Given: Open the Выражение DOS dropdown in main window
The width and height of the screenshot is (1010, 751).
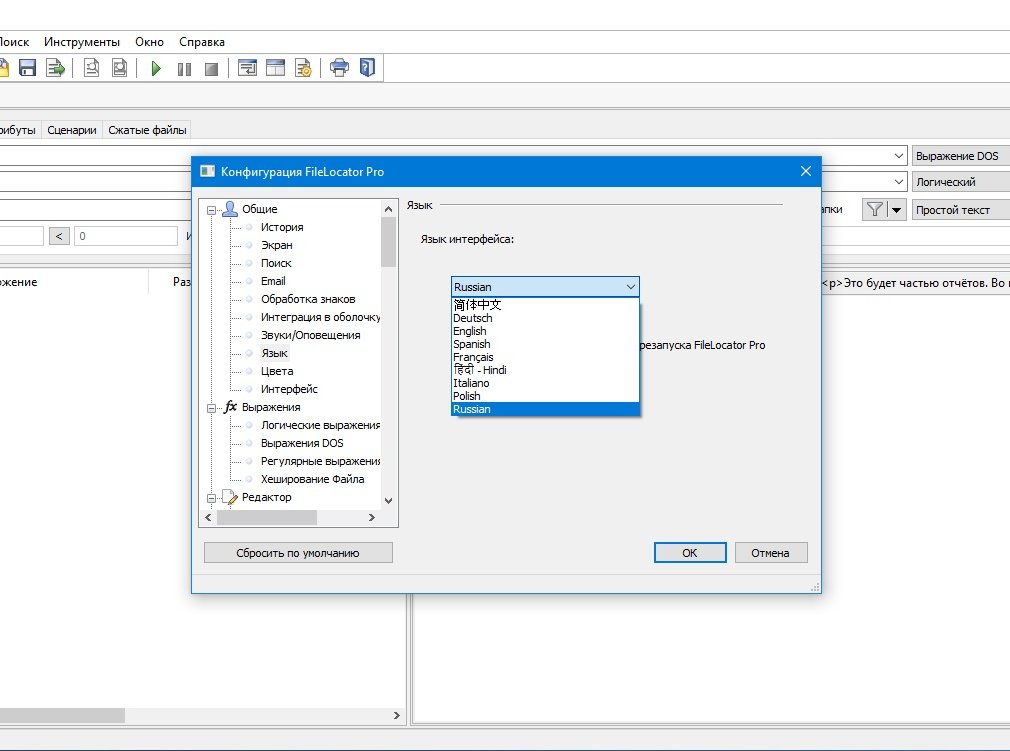Looking at the screenshot, I should tap(960, 156).
